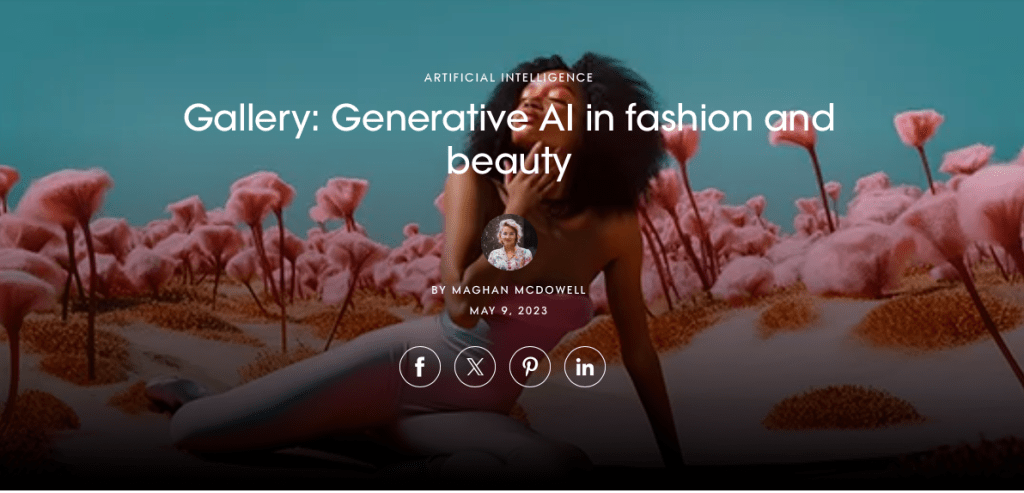Image resolution: width=1024 pixels, height=493 pixels.
Task: Click the author's circular profile photo
Action: click(509, 242)
